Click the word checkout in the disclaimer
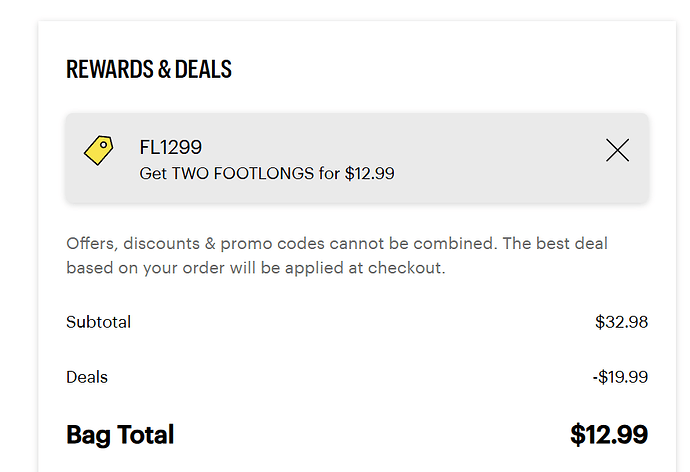Viewport: 690px width, 472px height. (x=410, y=268)
